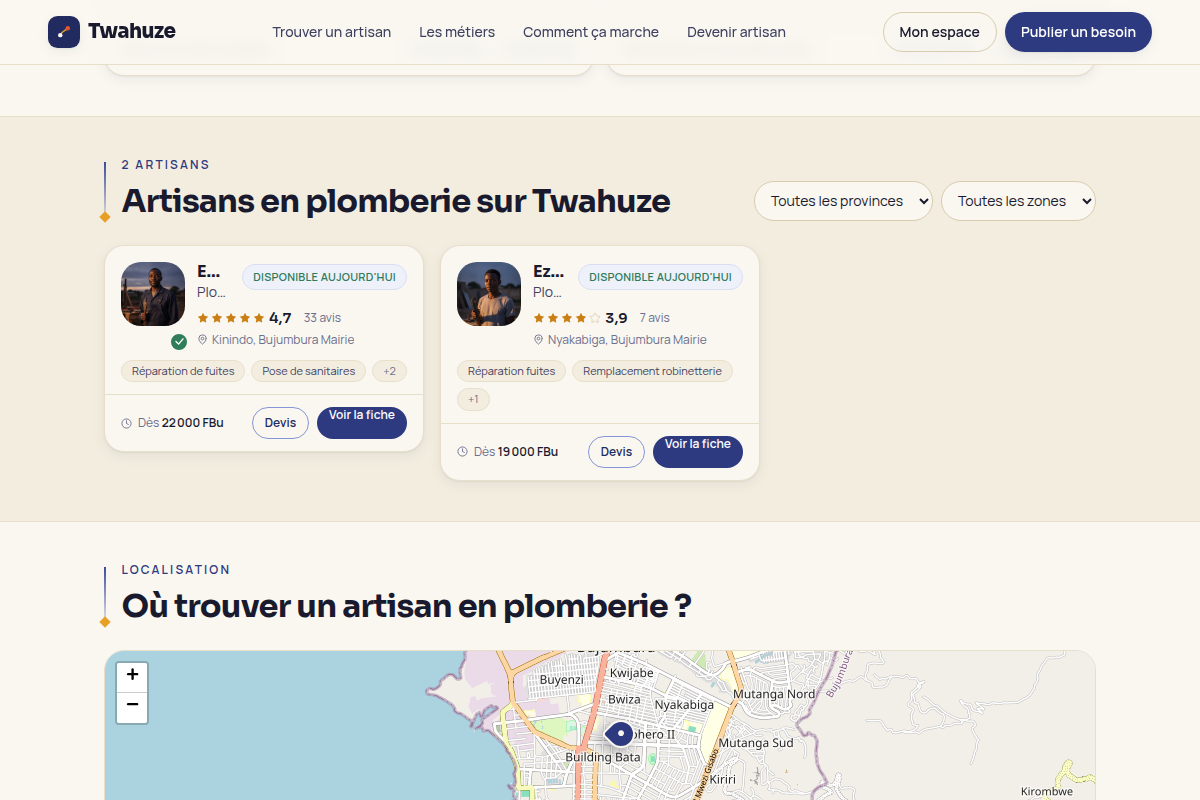Image resolution: width=1200 pixels, height=800 pixels.
Task: Zoom in on the map
Action: 132,677
